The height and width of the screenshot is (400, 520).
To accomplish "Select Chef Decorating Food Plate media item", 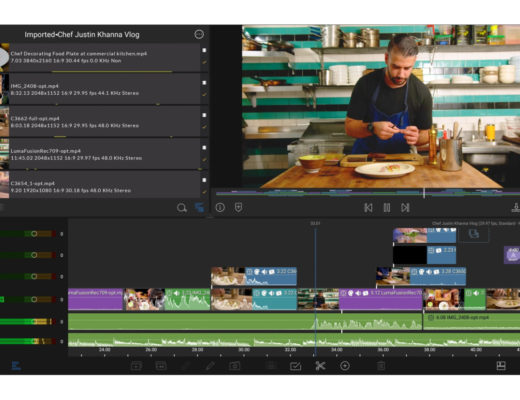I will coord(105,57).
